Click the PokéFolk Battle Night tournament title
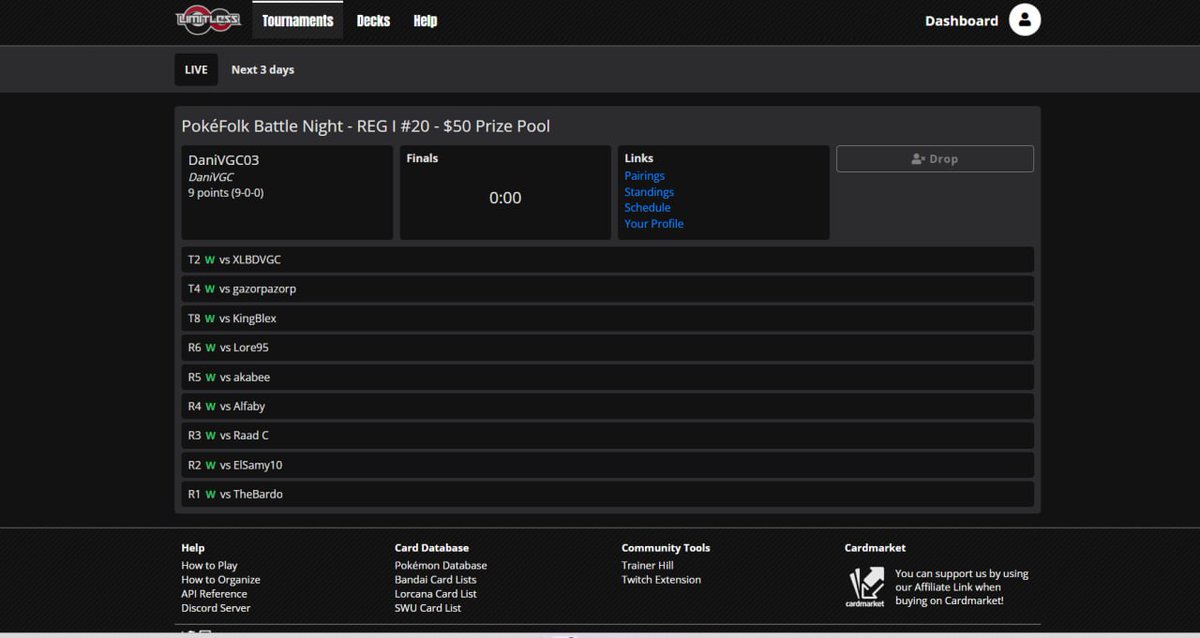 [366, 126]
